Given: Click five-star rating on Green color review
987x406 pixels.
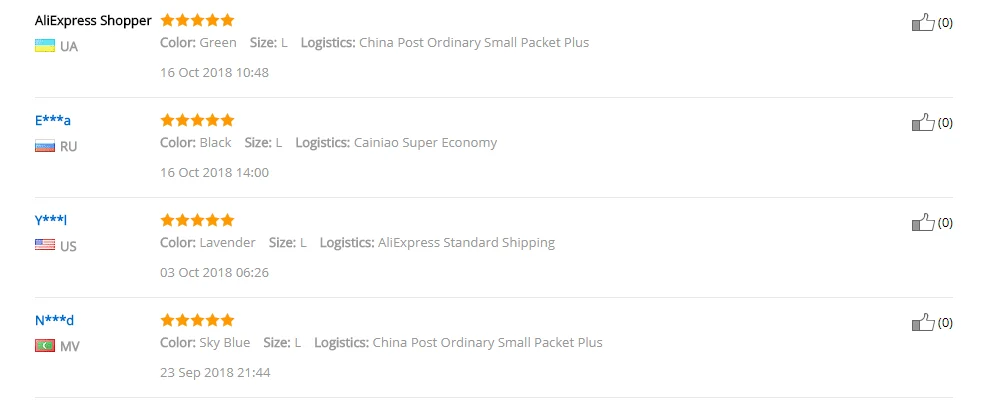Looking at the screenshot, I should point(197,20).
